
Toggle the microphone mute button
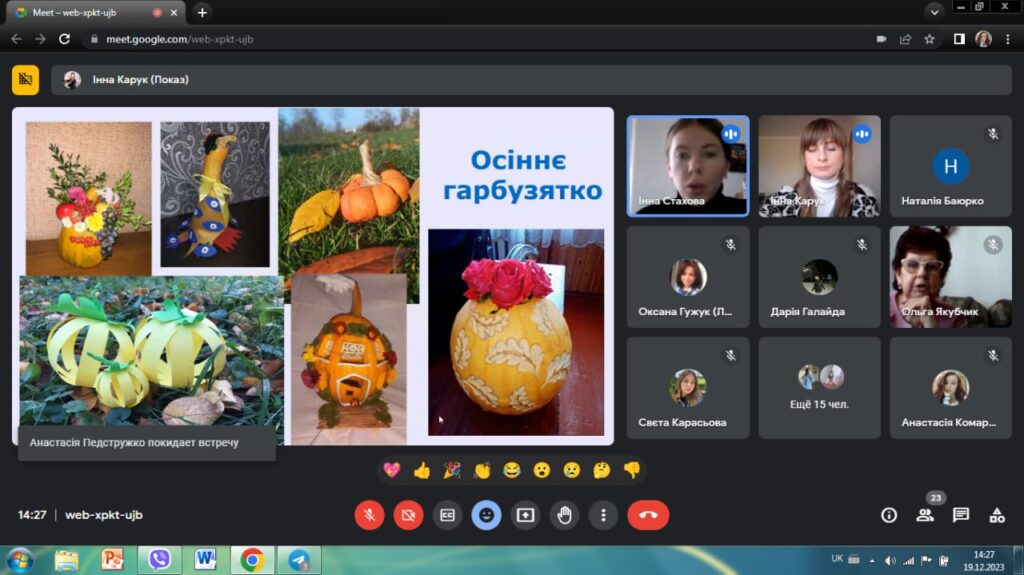(x=369, y=515)
